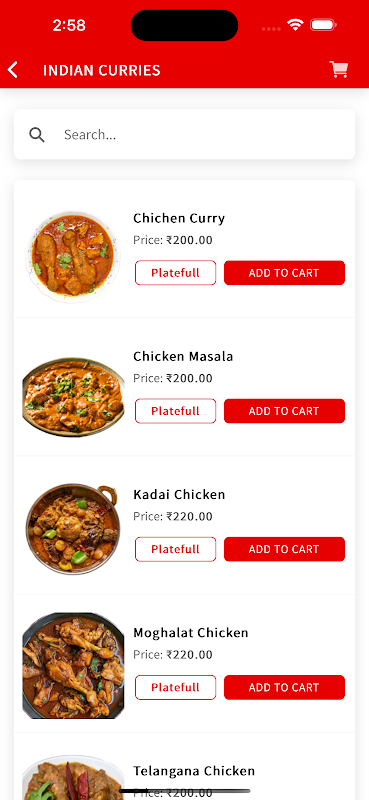Open the Kadai Chicken dish image
This screenshot has width=369, height=800.
(72, 529)
